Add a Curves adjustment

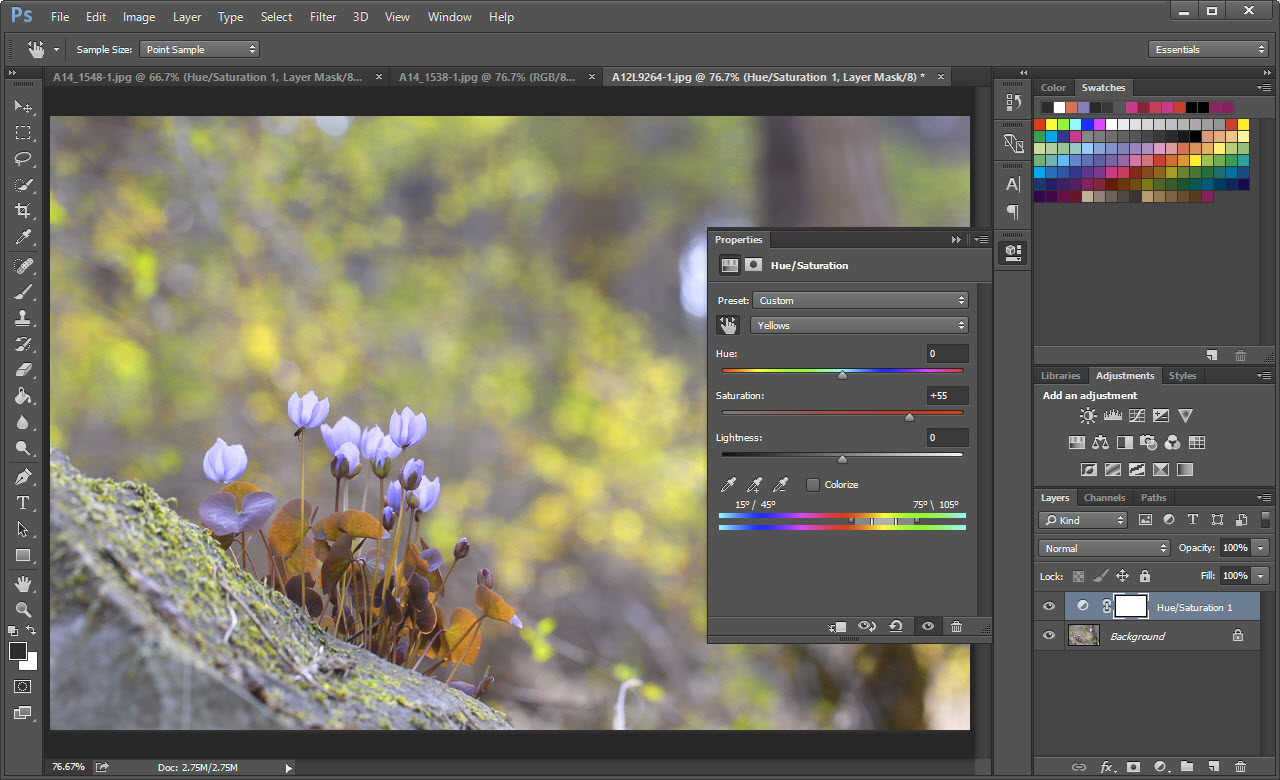(1137, 416)
